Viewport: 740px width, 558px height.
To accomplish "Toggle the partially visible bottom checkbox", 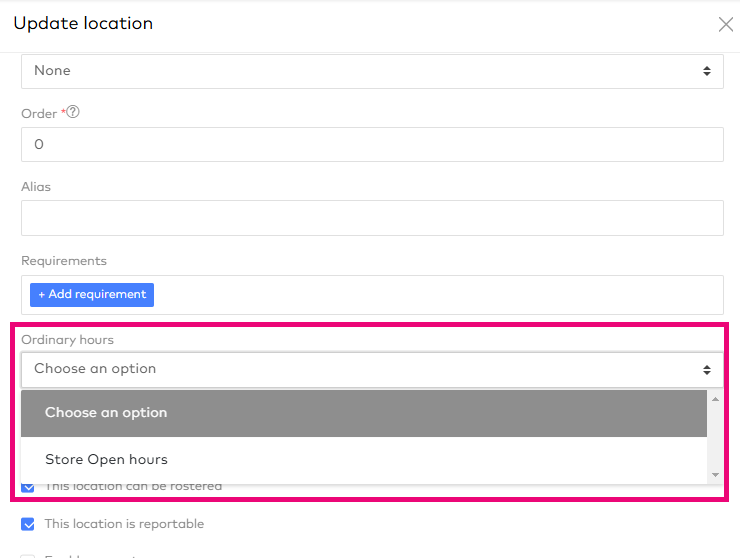I will click(28, 556).
